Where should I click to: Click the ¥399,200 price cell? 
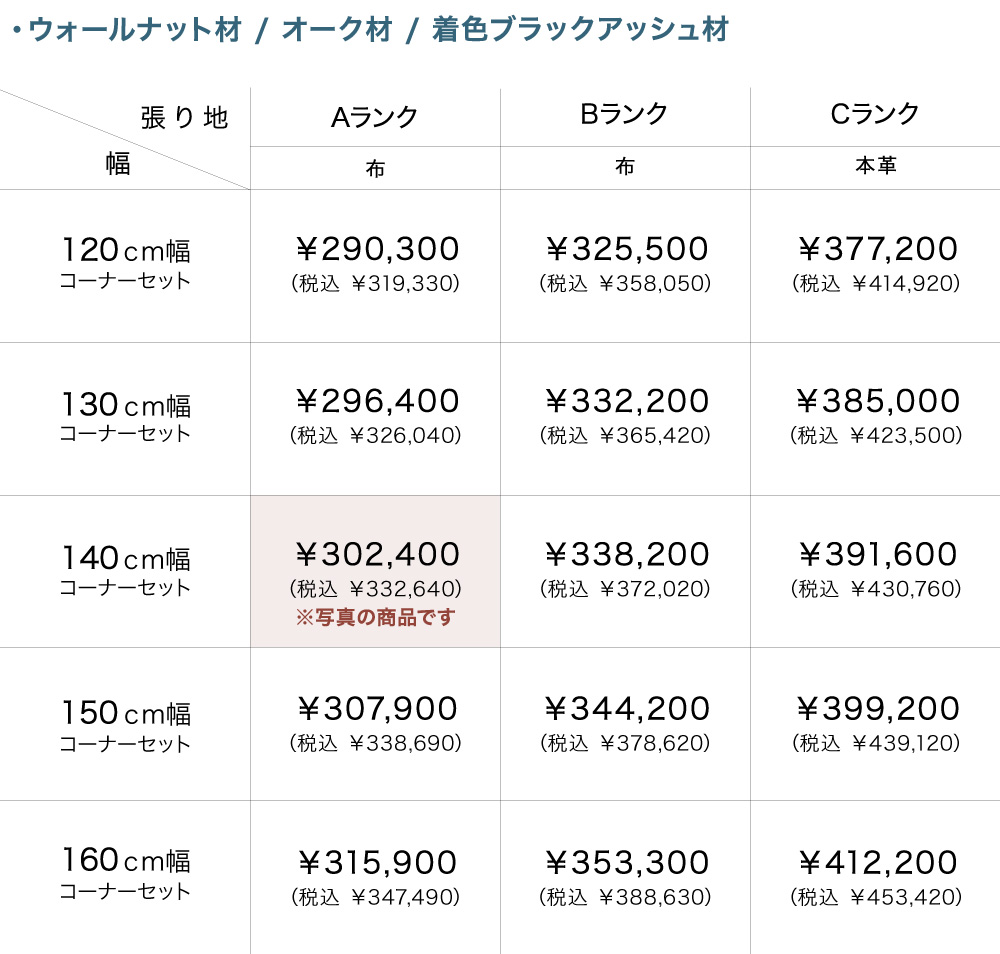[x=878, y=709]
